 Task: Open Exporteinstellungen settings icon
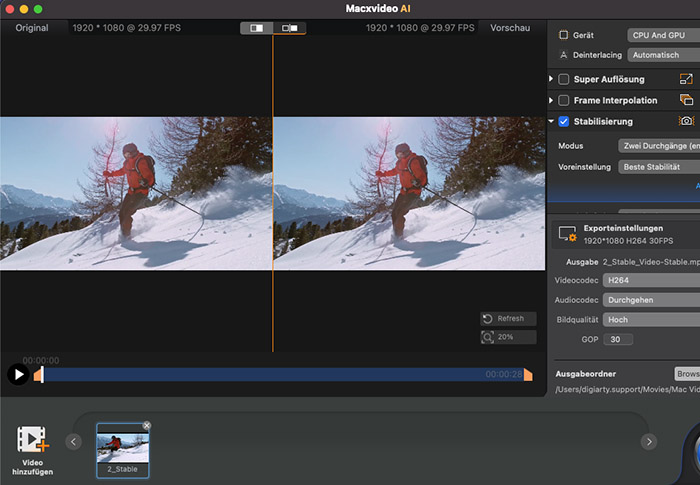(x=567, y=234)
